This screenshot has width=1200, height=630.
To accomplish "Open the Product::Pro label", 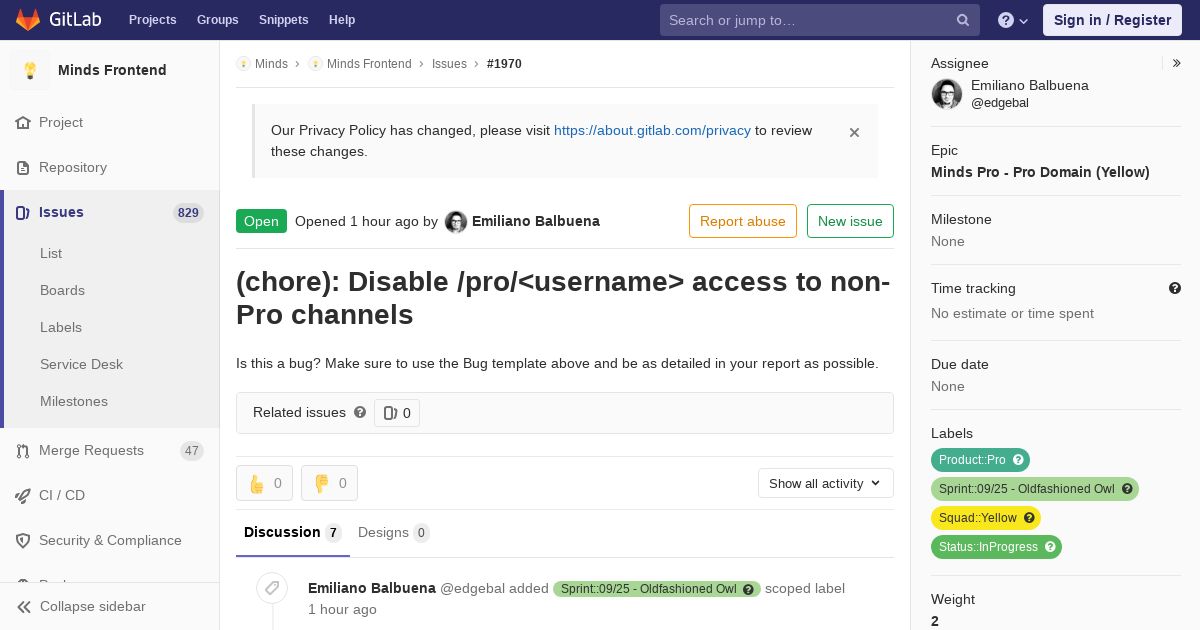I will click(971, 460).
